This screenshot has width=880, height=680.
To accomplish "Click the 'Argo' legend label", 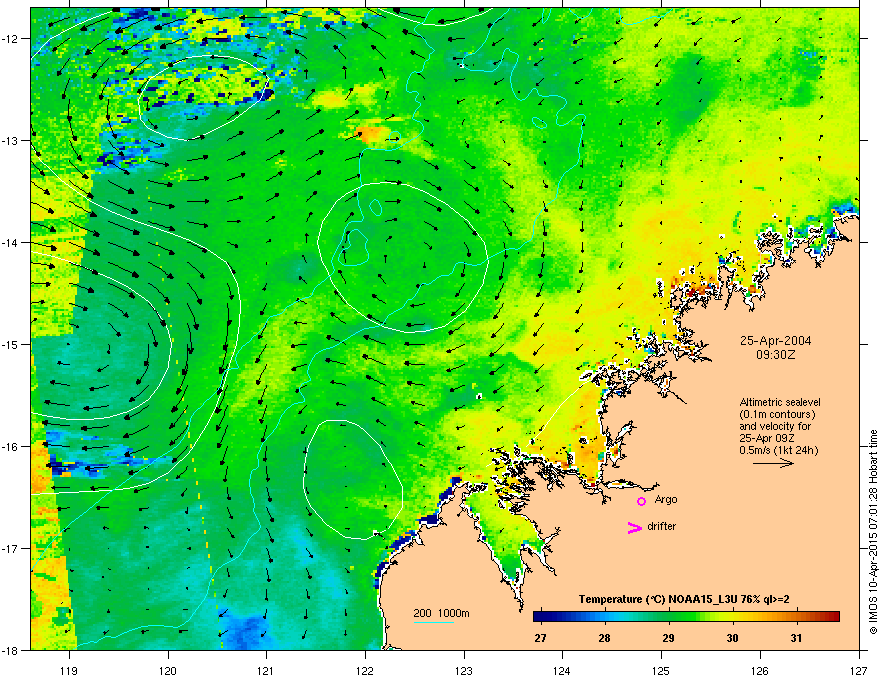I will point(666,499).
